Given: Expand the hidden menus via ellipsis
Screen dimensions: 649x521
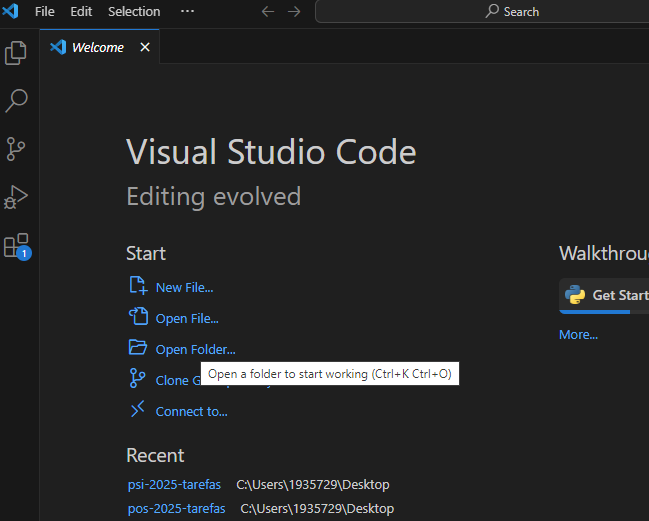Looking at the screenshot, I should tap(188, 12).
